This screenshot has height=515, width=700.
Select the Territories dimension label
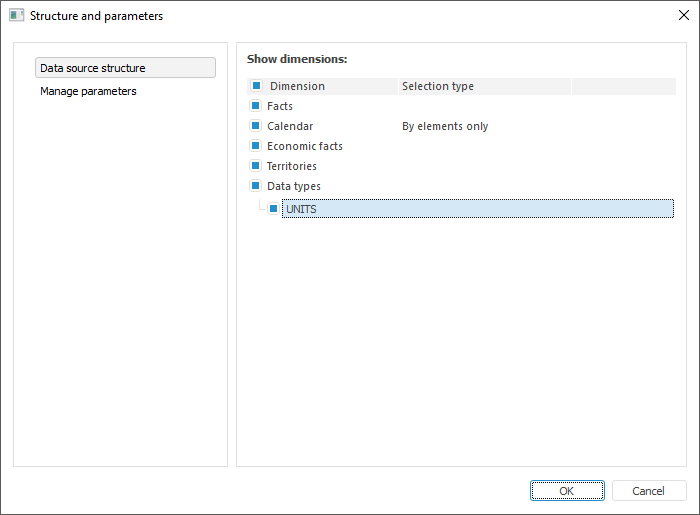click(x=292, y=166)
